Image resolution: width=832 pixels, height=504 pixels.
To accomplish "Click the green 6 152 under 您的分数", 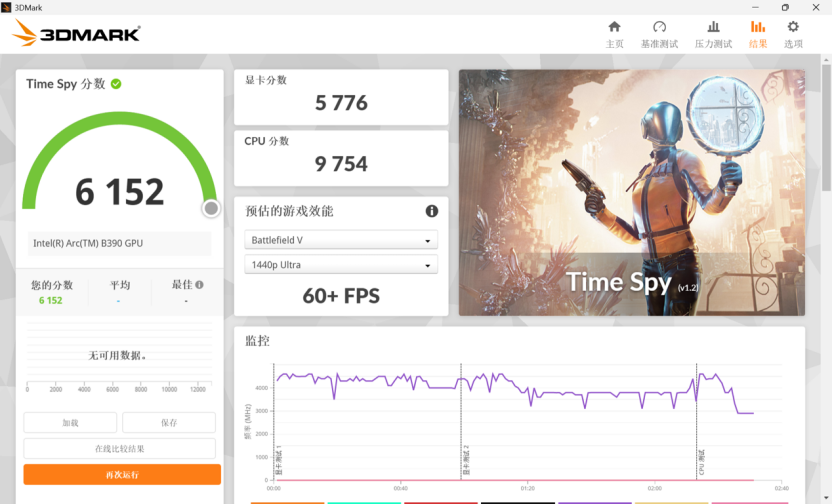I will [x=50, y=301].
